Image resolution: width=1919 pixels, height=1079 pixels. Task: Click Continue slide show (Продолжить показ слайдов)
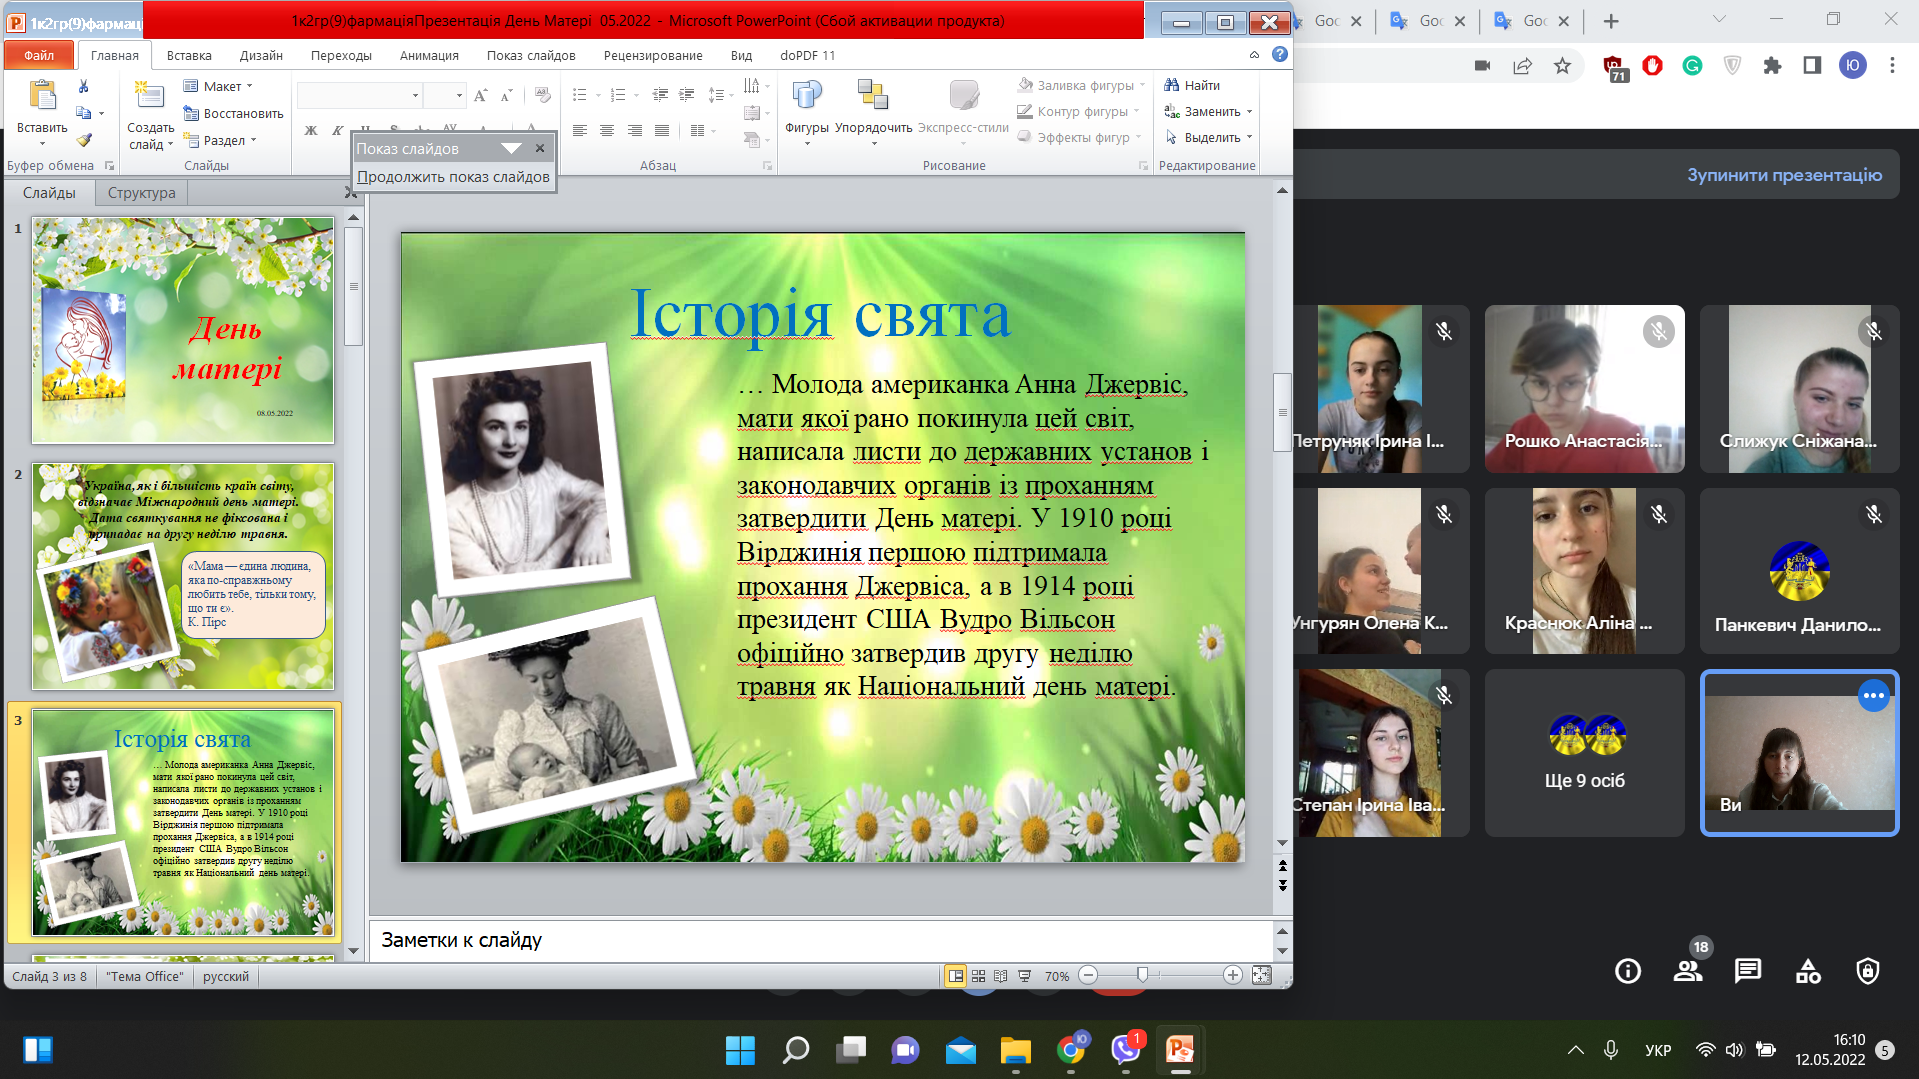(453, 177)
